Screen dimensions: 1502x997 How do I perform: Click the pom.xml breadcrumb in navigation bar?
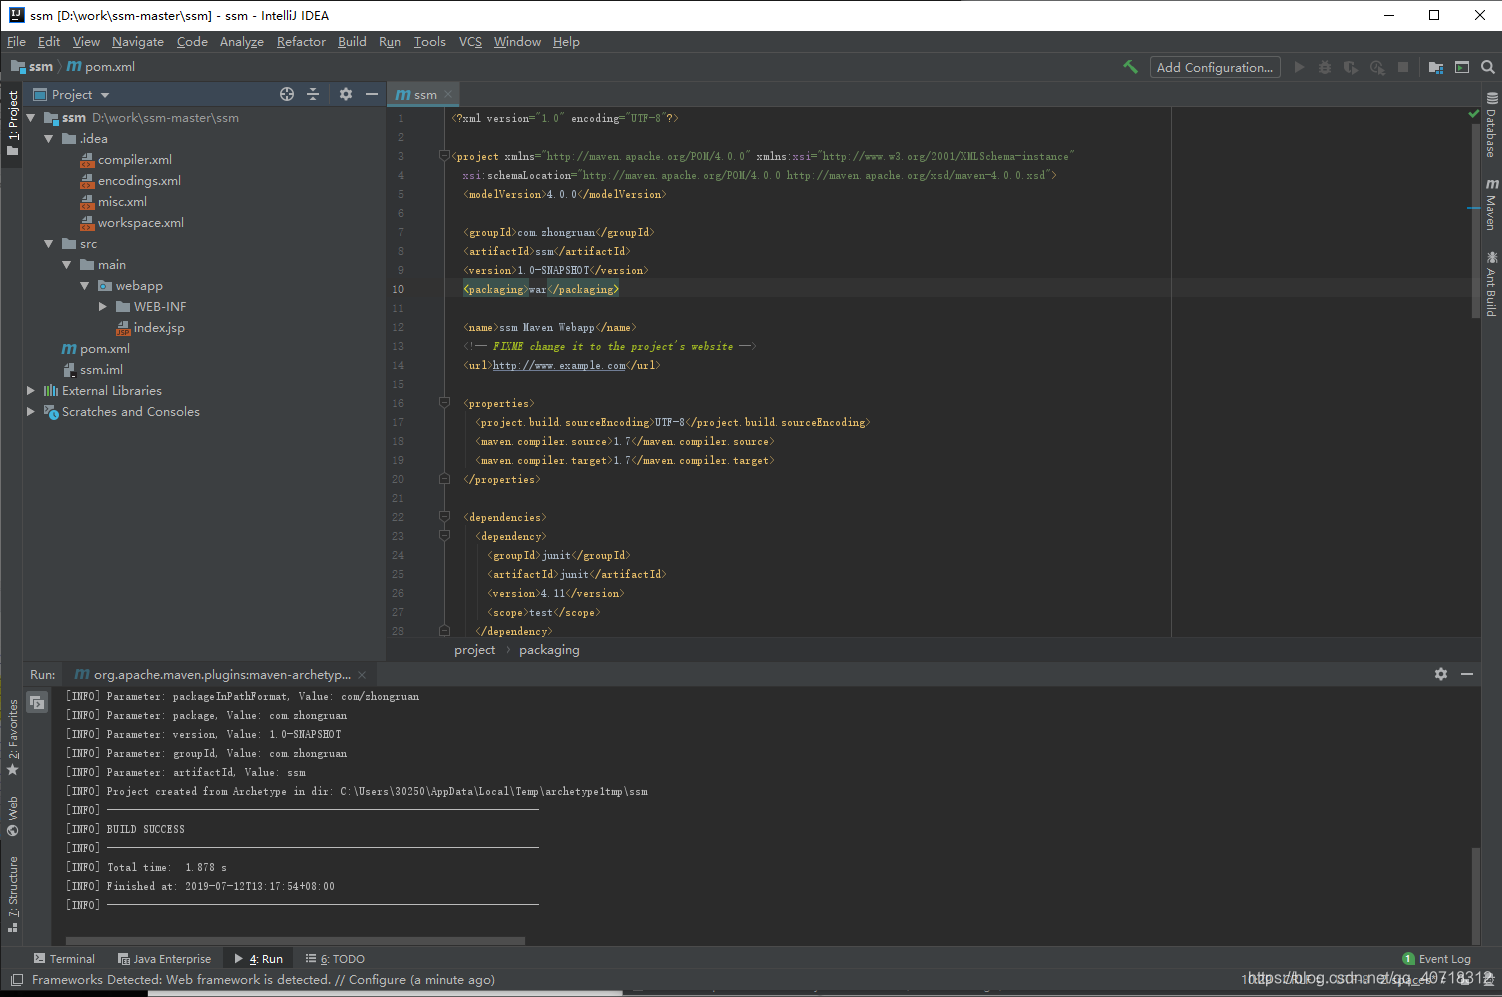click(x=100, y=67)
